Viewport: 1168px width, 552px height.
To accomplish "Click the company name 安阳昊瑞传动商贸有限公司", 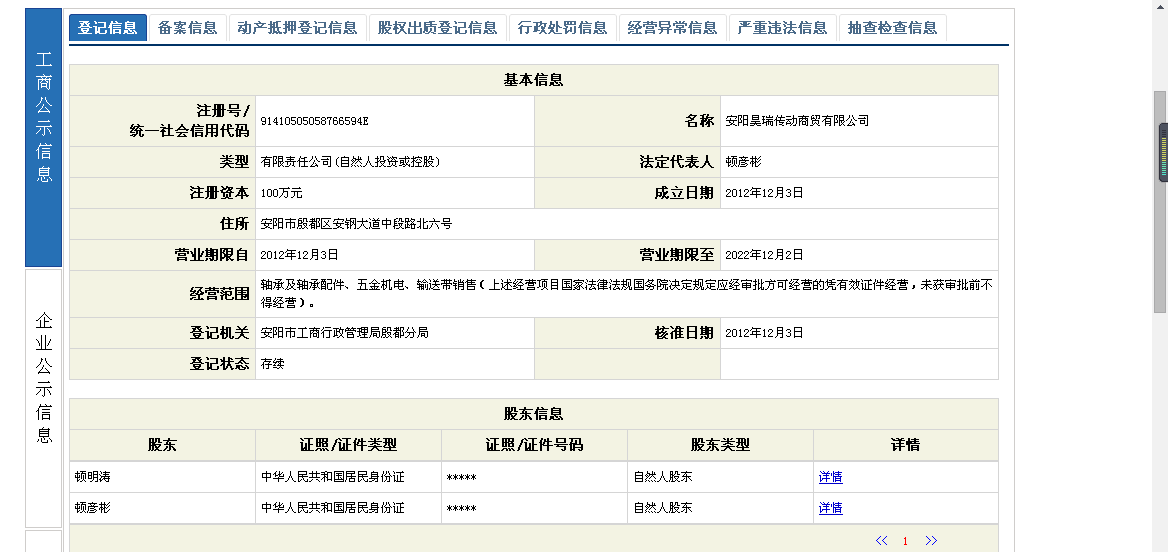I will (797, 121).
